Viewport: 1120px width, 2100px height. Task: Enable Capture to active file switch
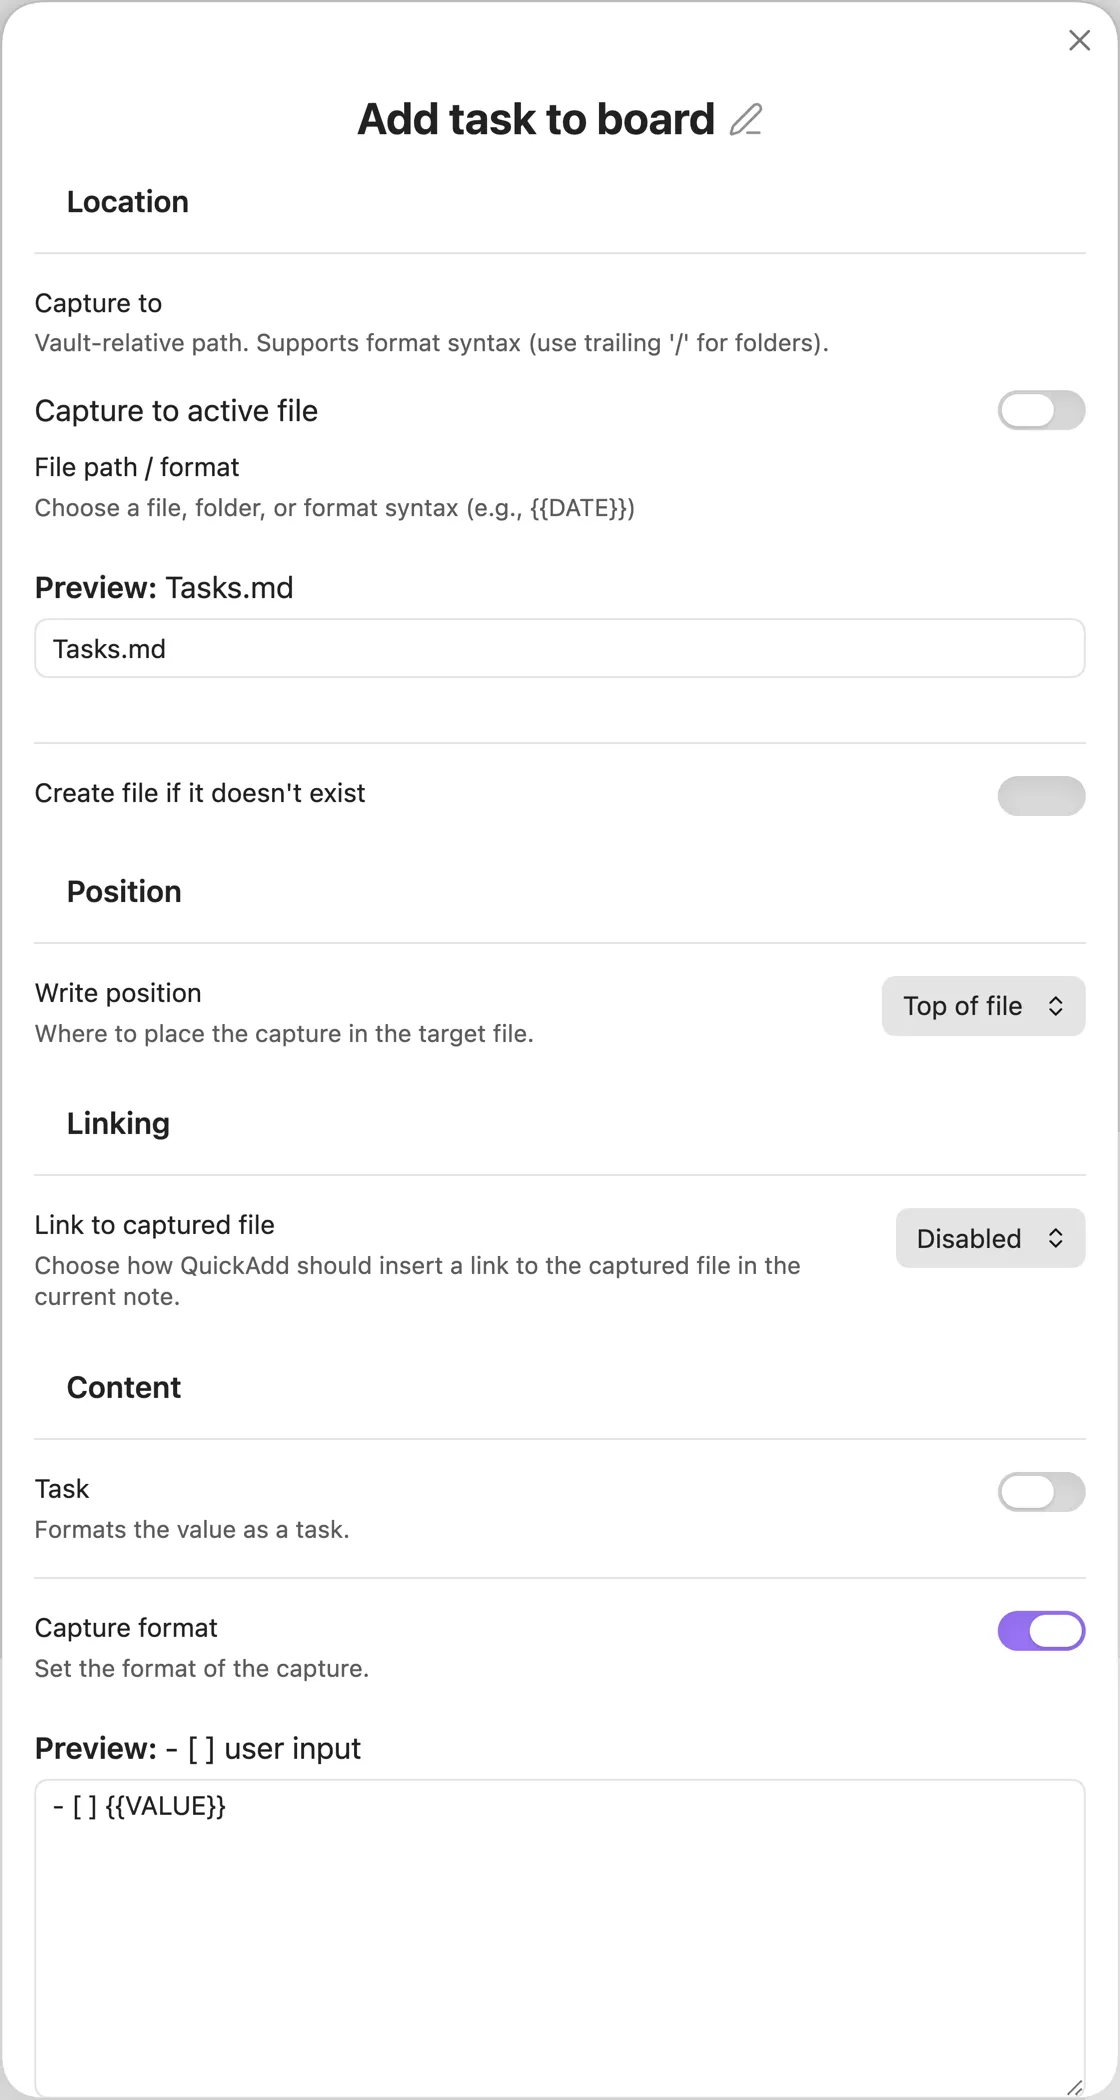pos(1041,410)
